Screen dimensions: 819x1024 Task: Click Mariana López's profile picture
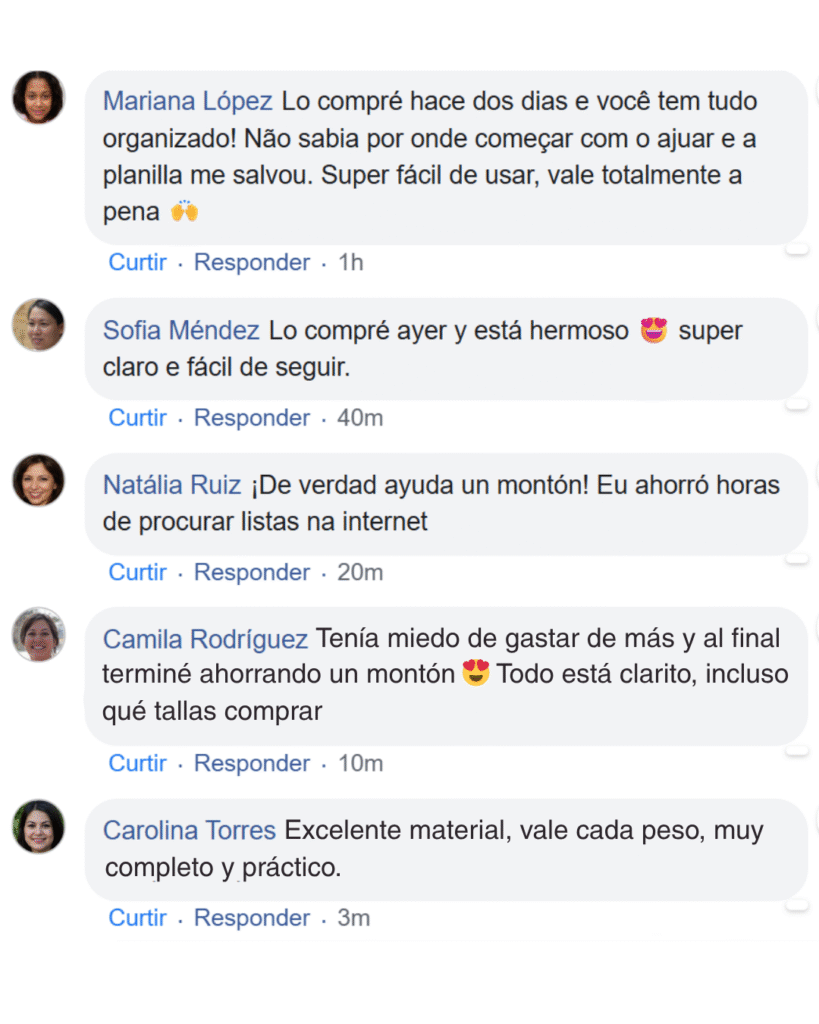pyautogui.click(x=38, y=97)
